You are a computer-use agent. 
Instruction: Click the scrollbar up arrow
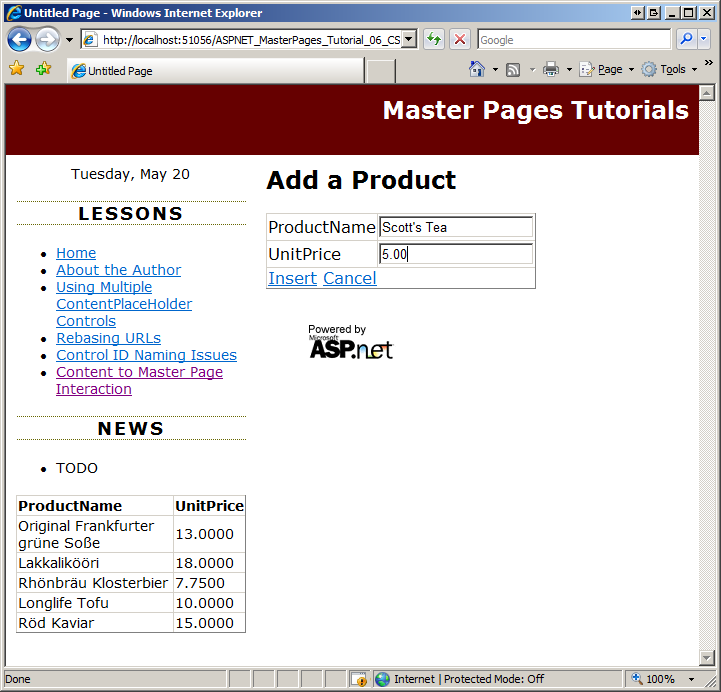pos(706,93)
